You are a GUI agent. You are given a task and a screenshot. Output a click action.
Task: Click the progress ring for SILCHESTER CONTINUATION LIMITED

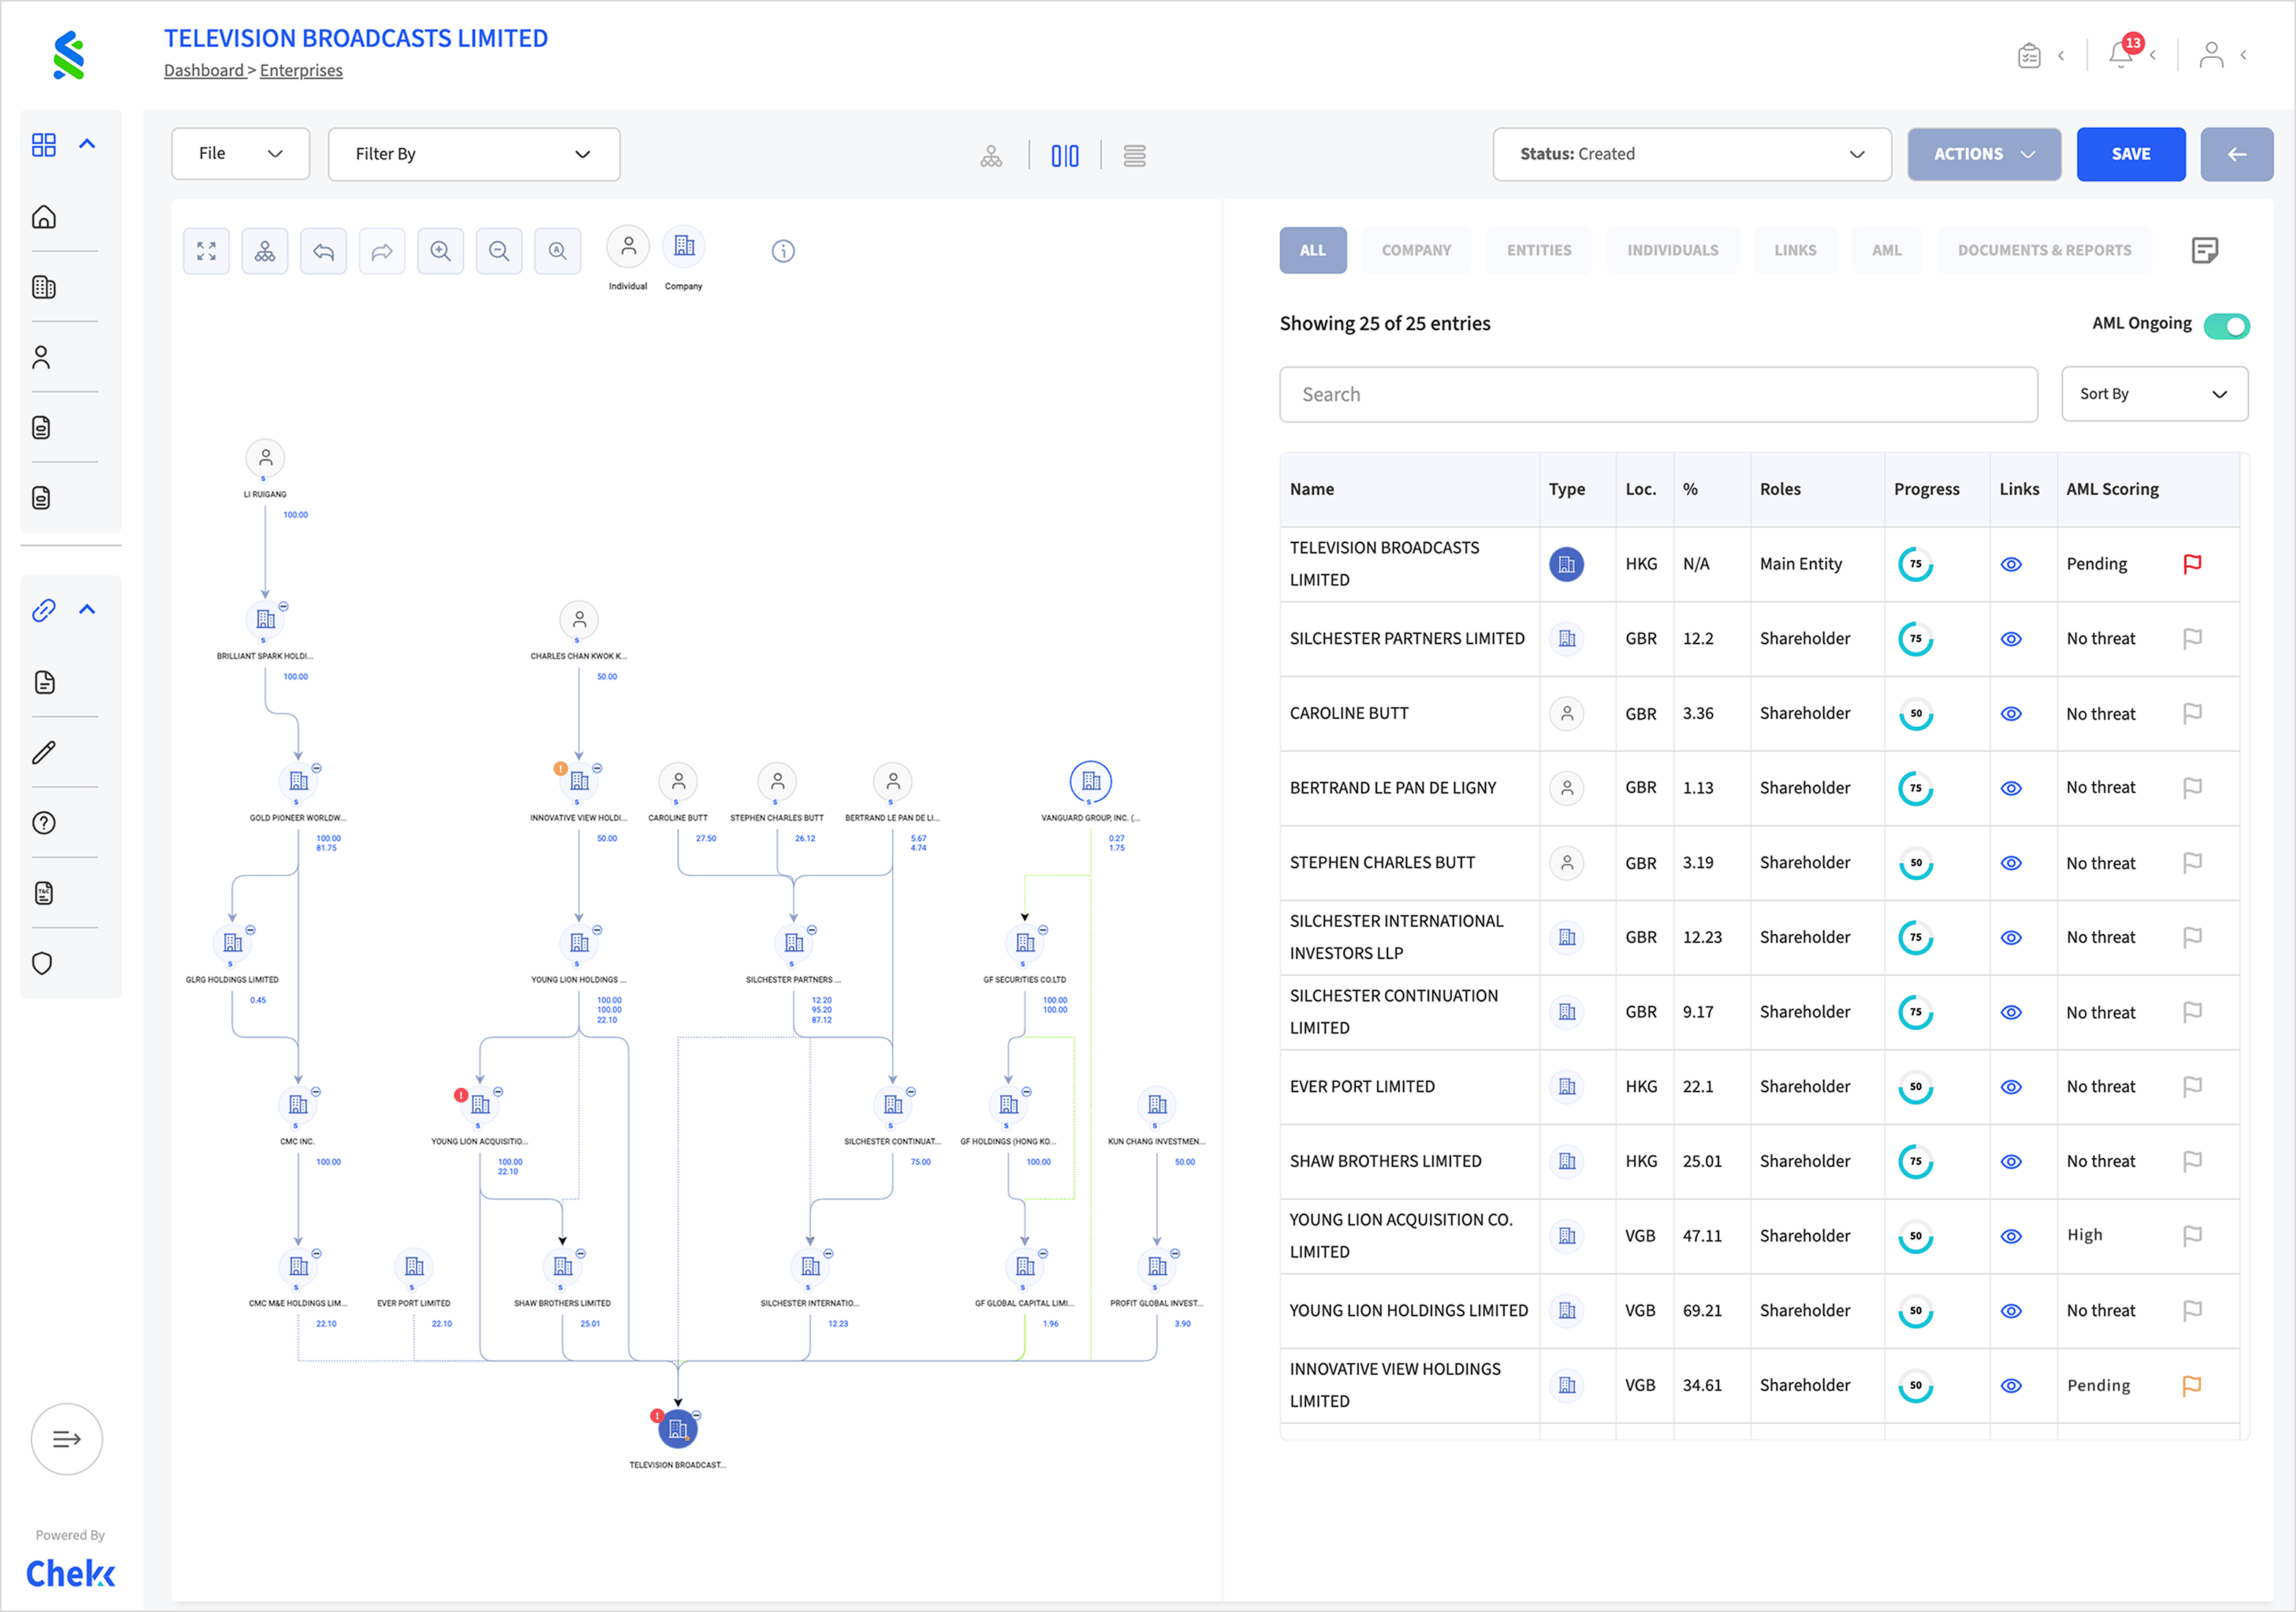1916,1012
